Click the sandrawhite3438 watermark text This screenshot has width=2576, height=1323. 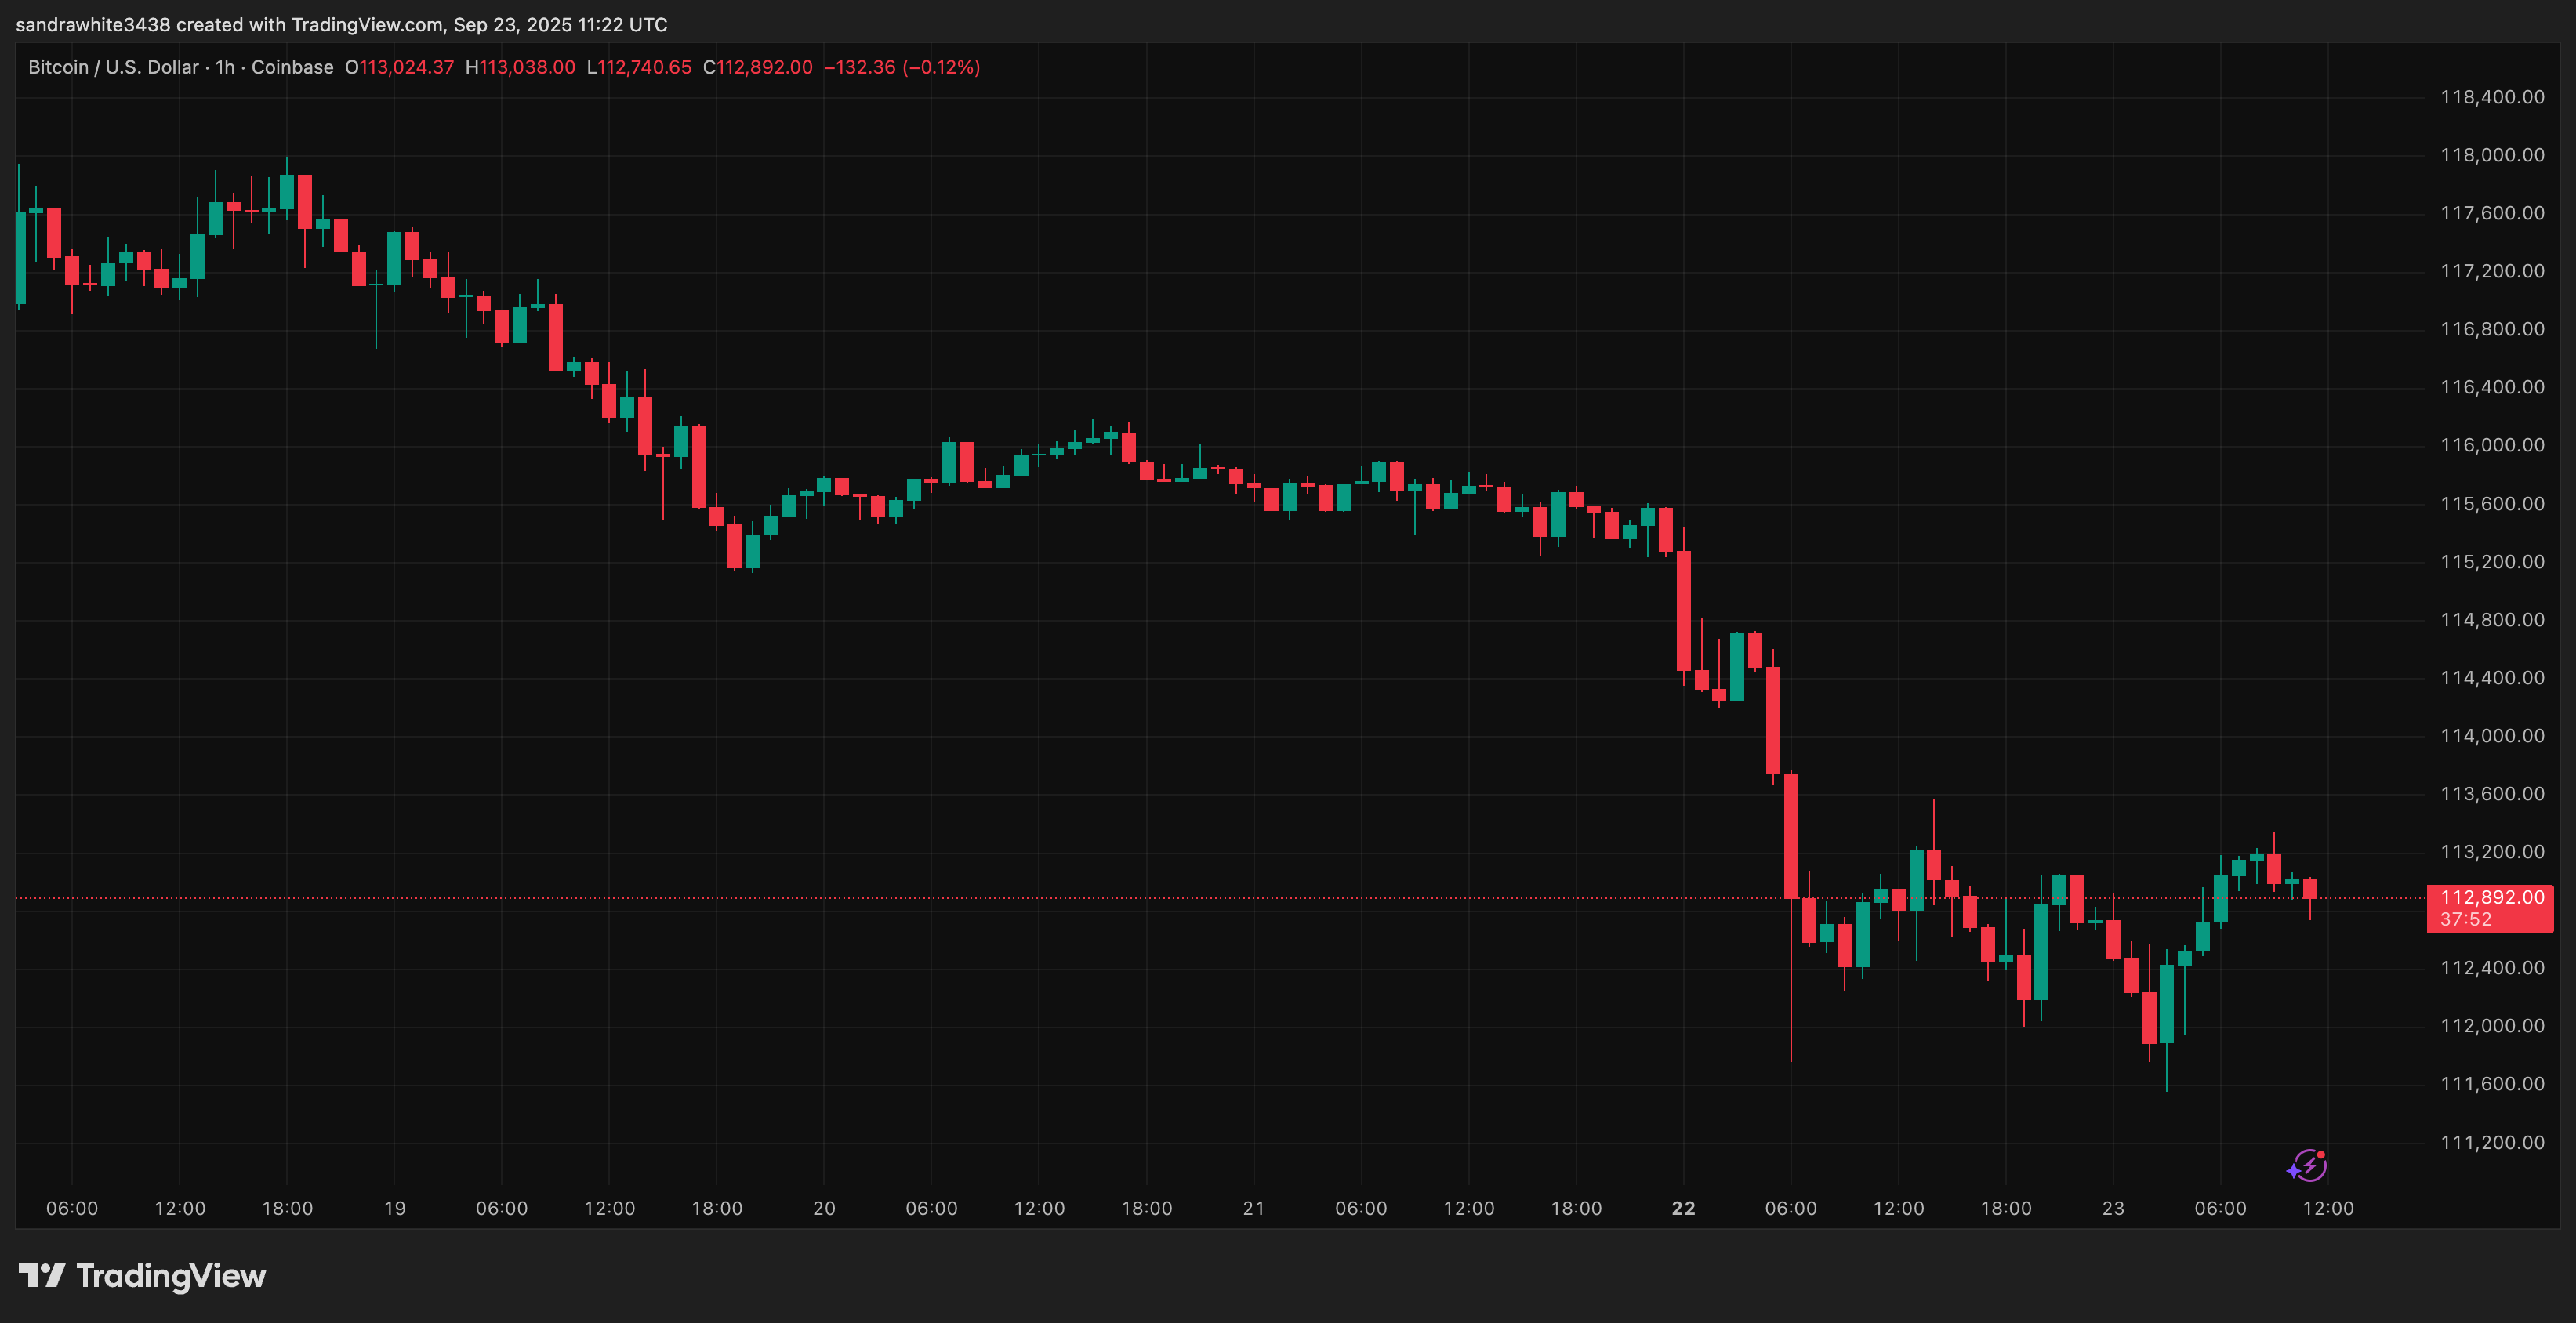coord(96,24)
